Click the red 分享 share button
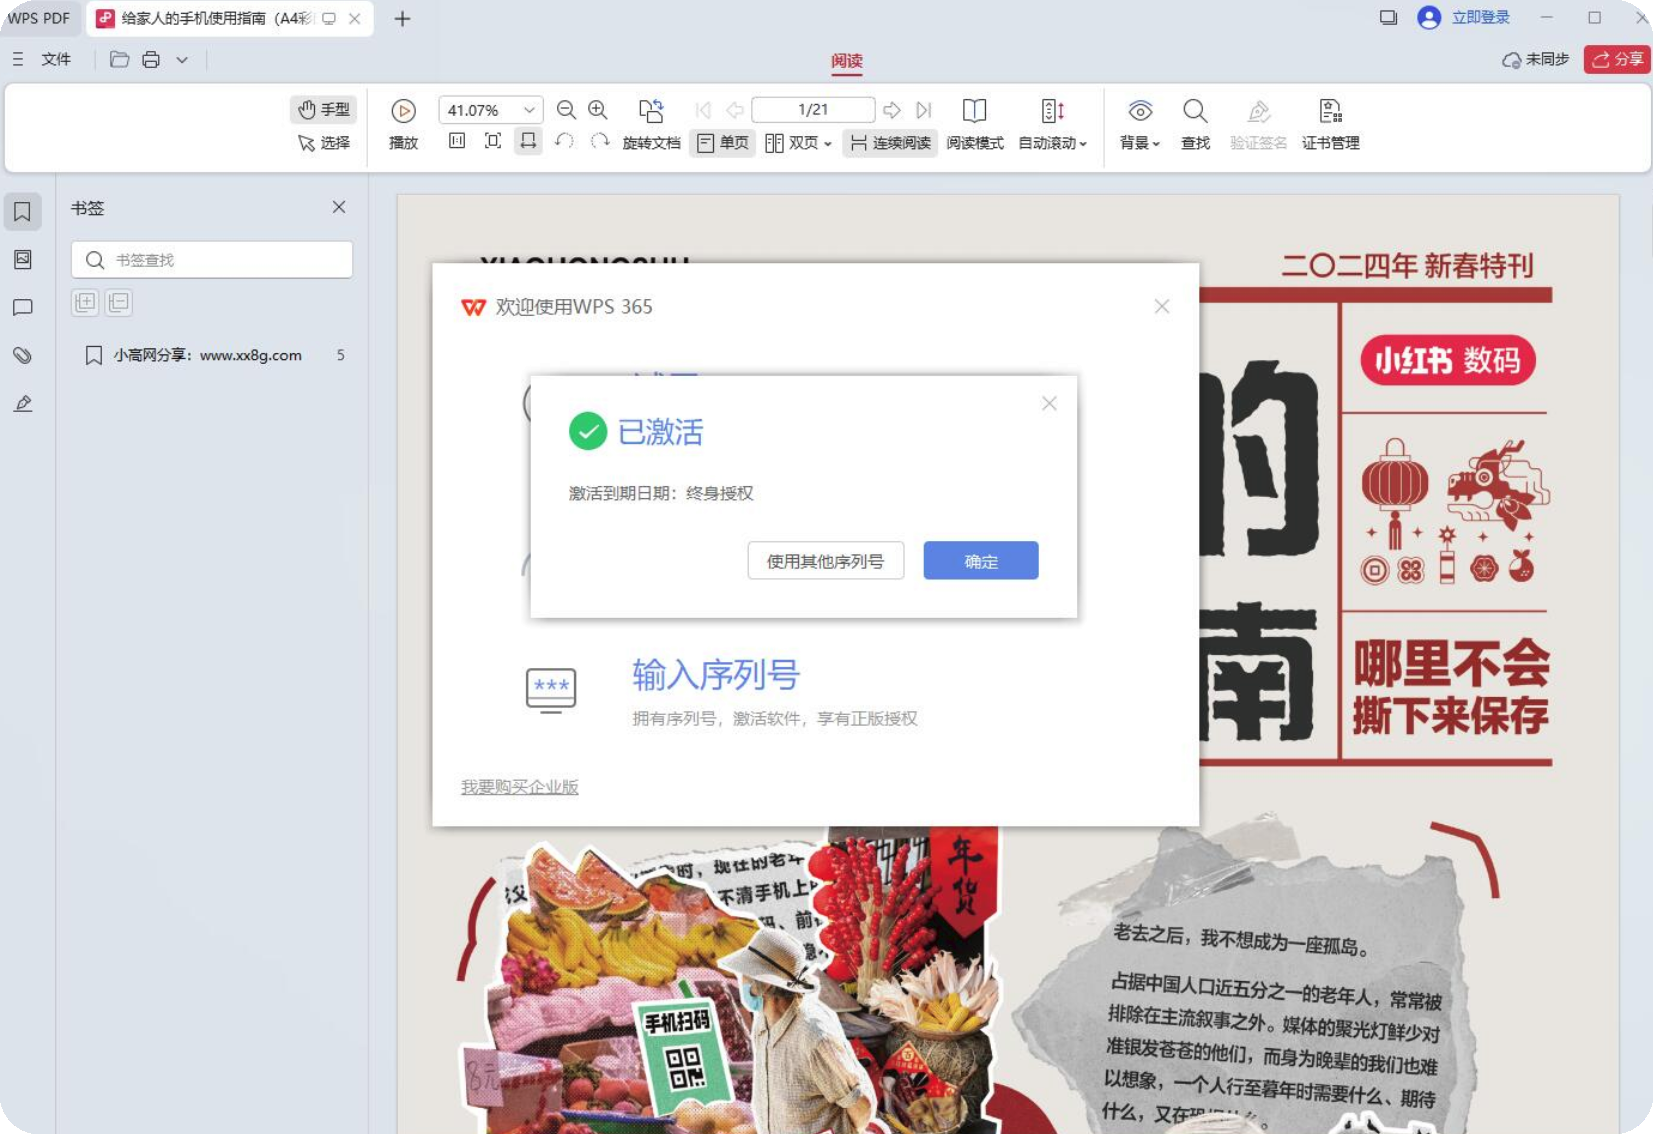 click(x=1617, y=59)
